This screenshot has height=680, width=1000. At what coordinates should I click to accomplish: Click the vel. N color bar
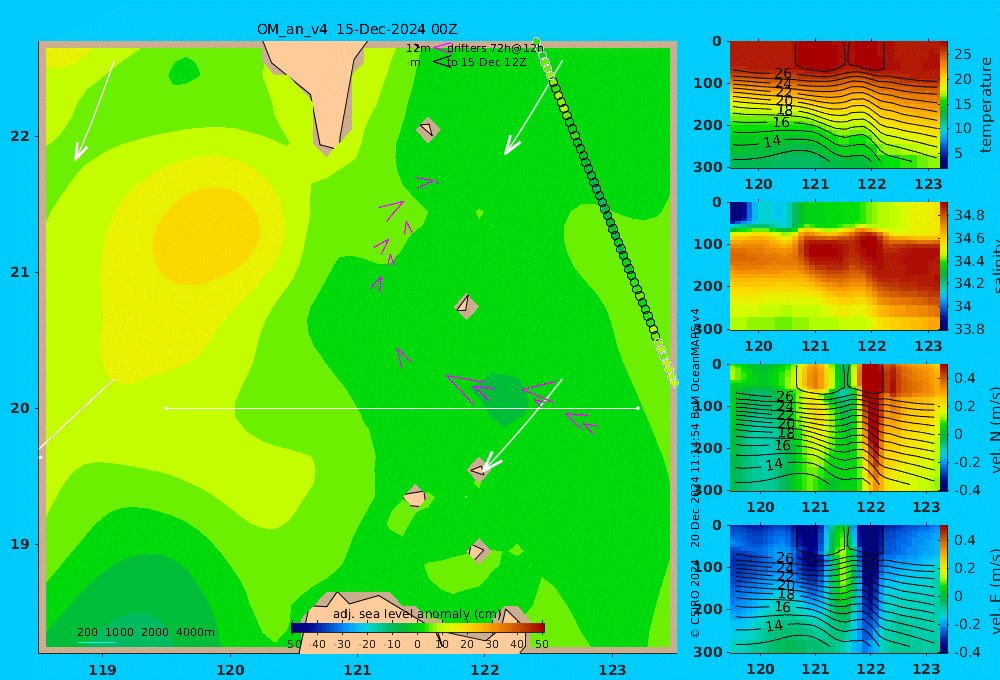tap(944, 427)
